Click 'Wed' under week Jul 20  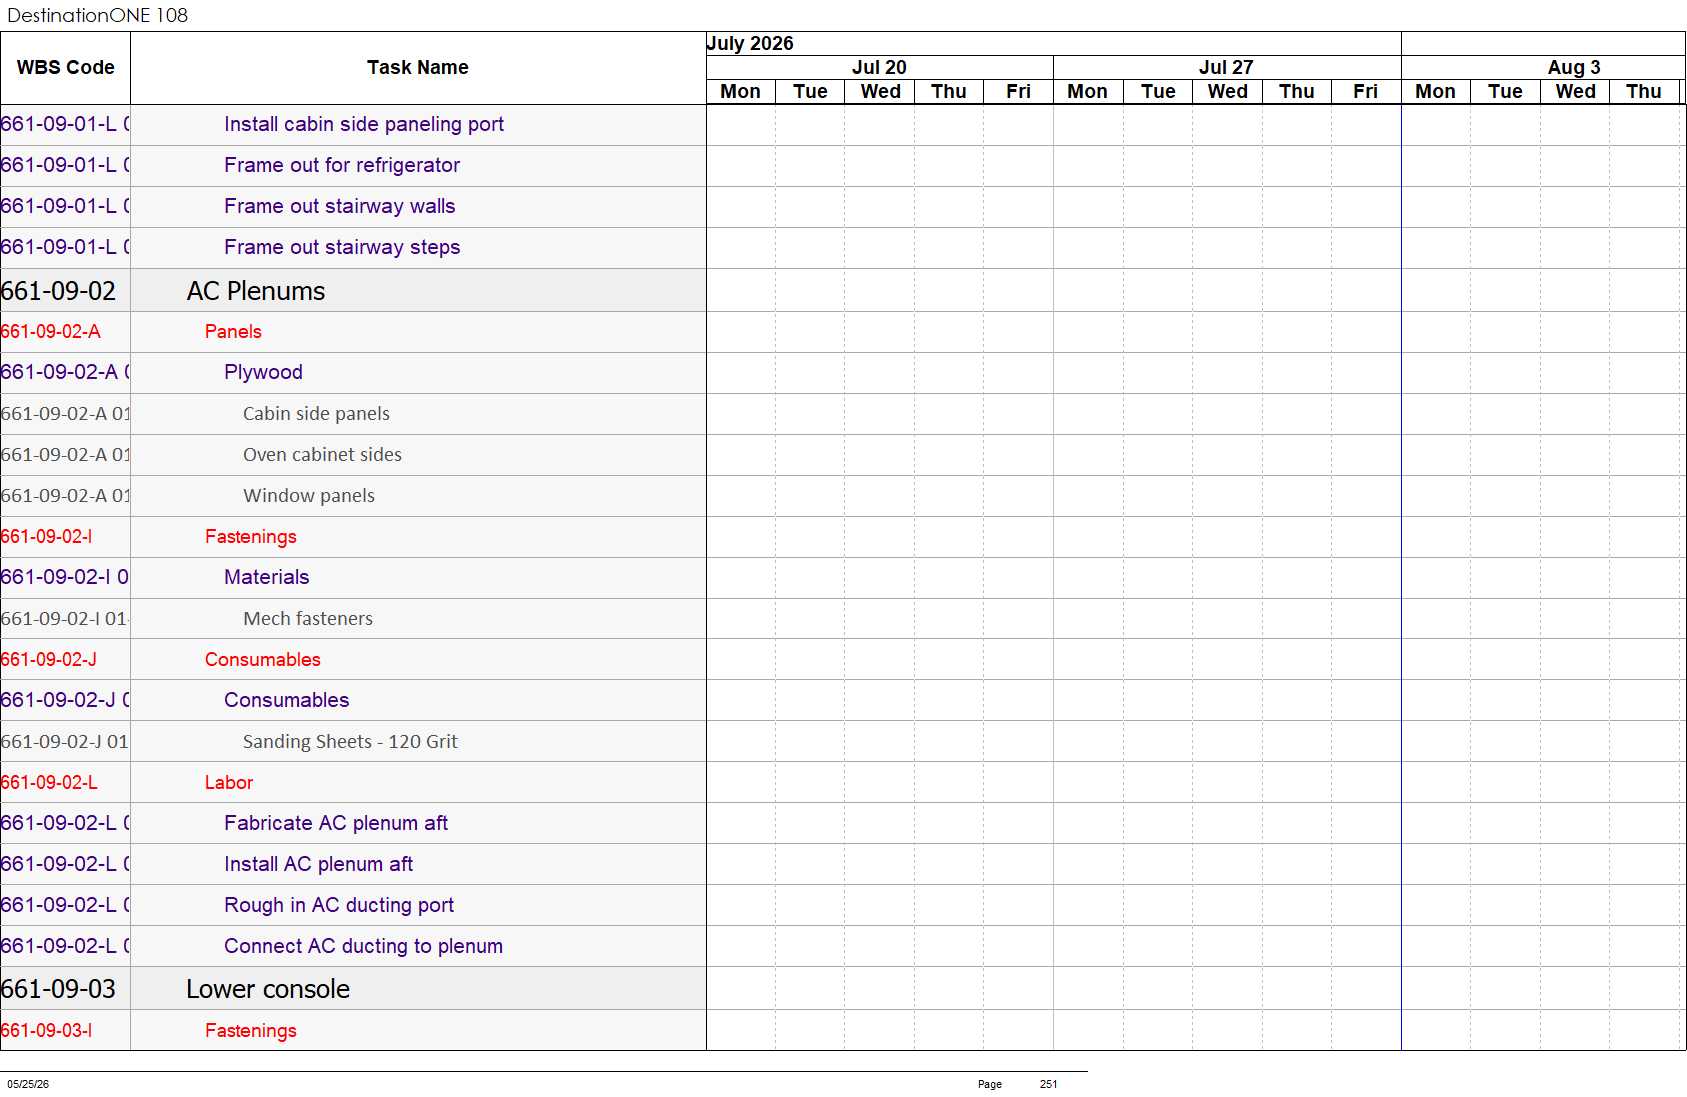click(x=880, y=92)
